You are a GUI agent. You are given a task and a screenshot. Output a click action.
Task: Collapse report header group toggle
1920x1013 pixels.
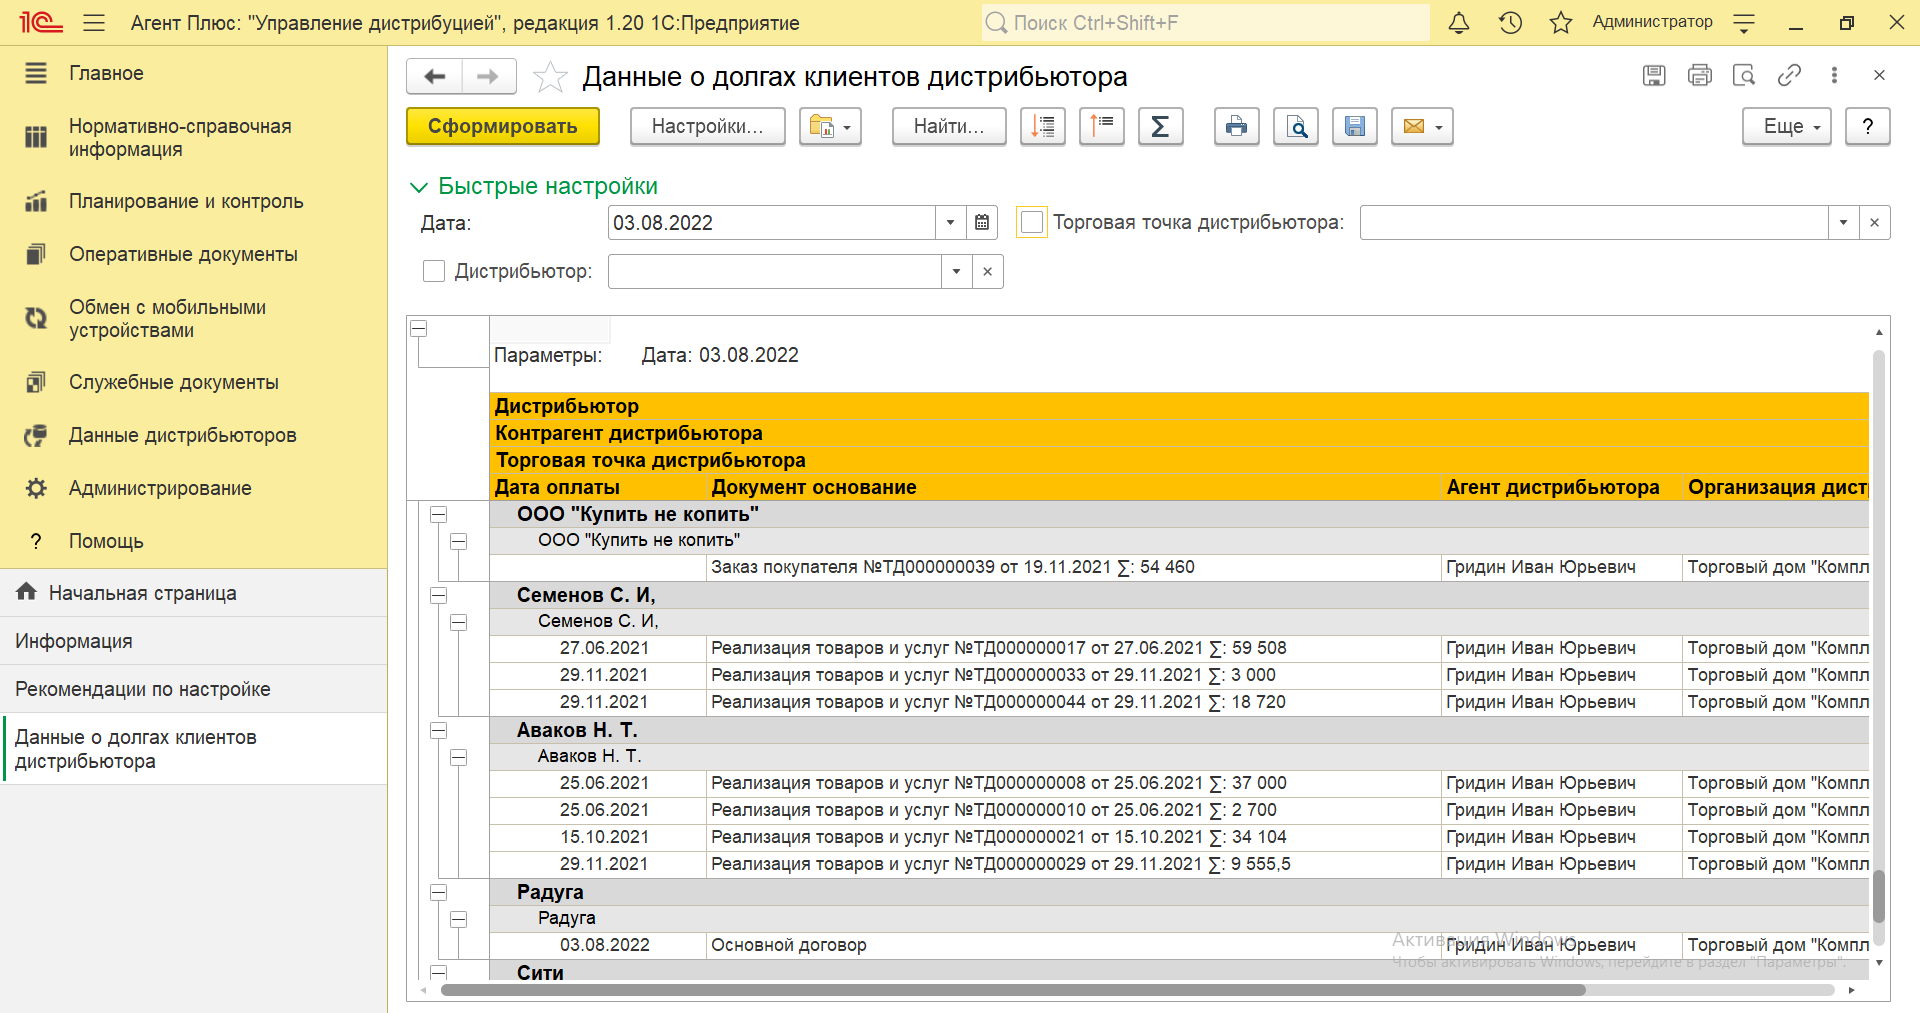pyautogui.click(x=419, y=328)
